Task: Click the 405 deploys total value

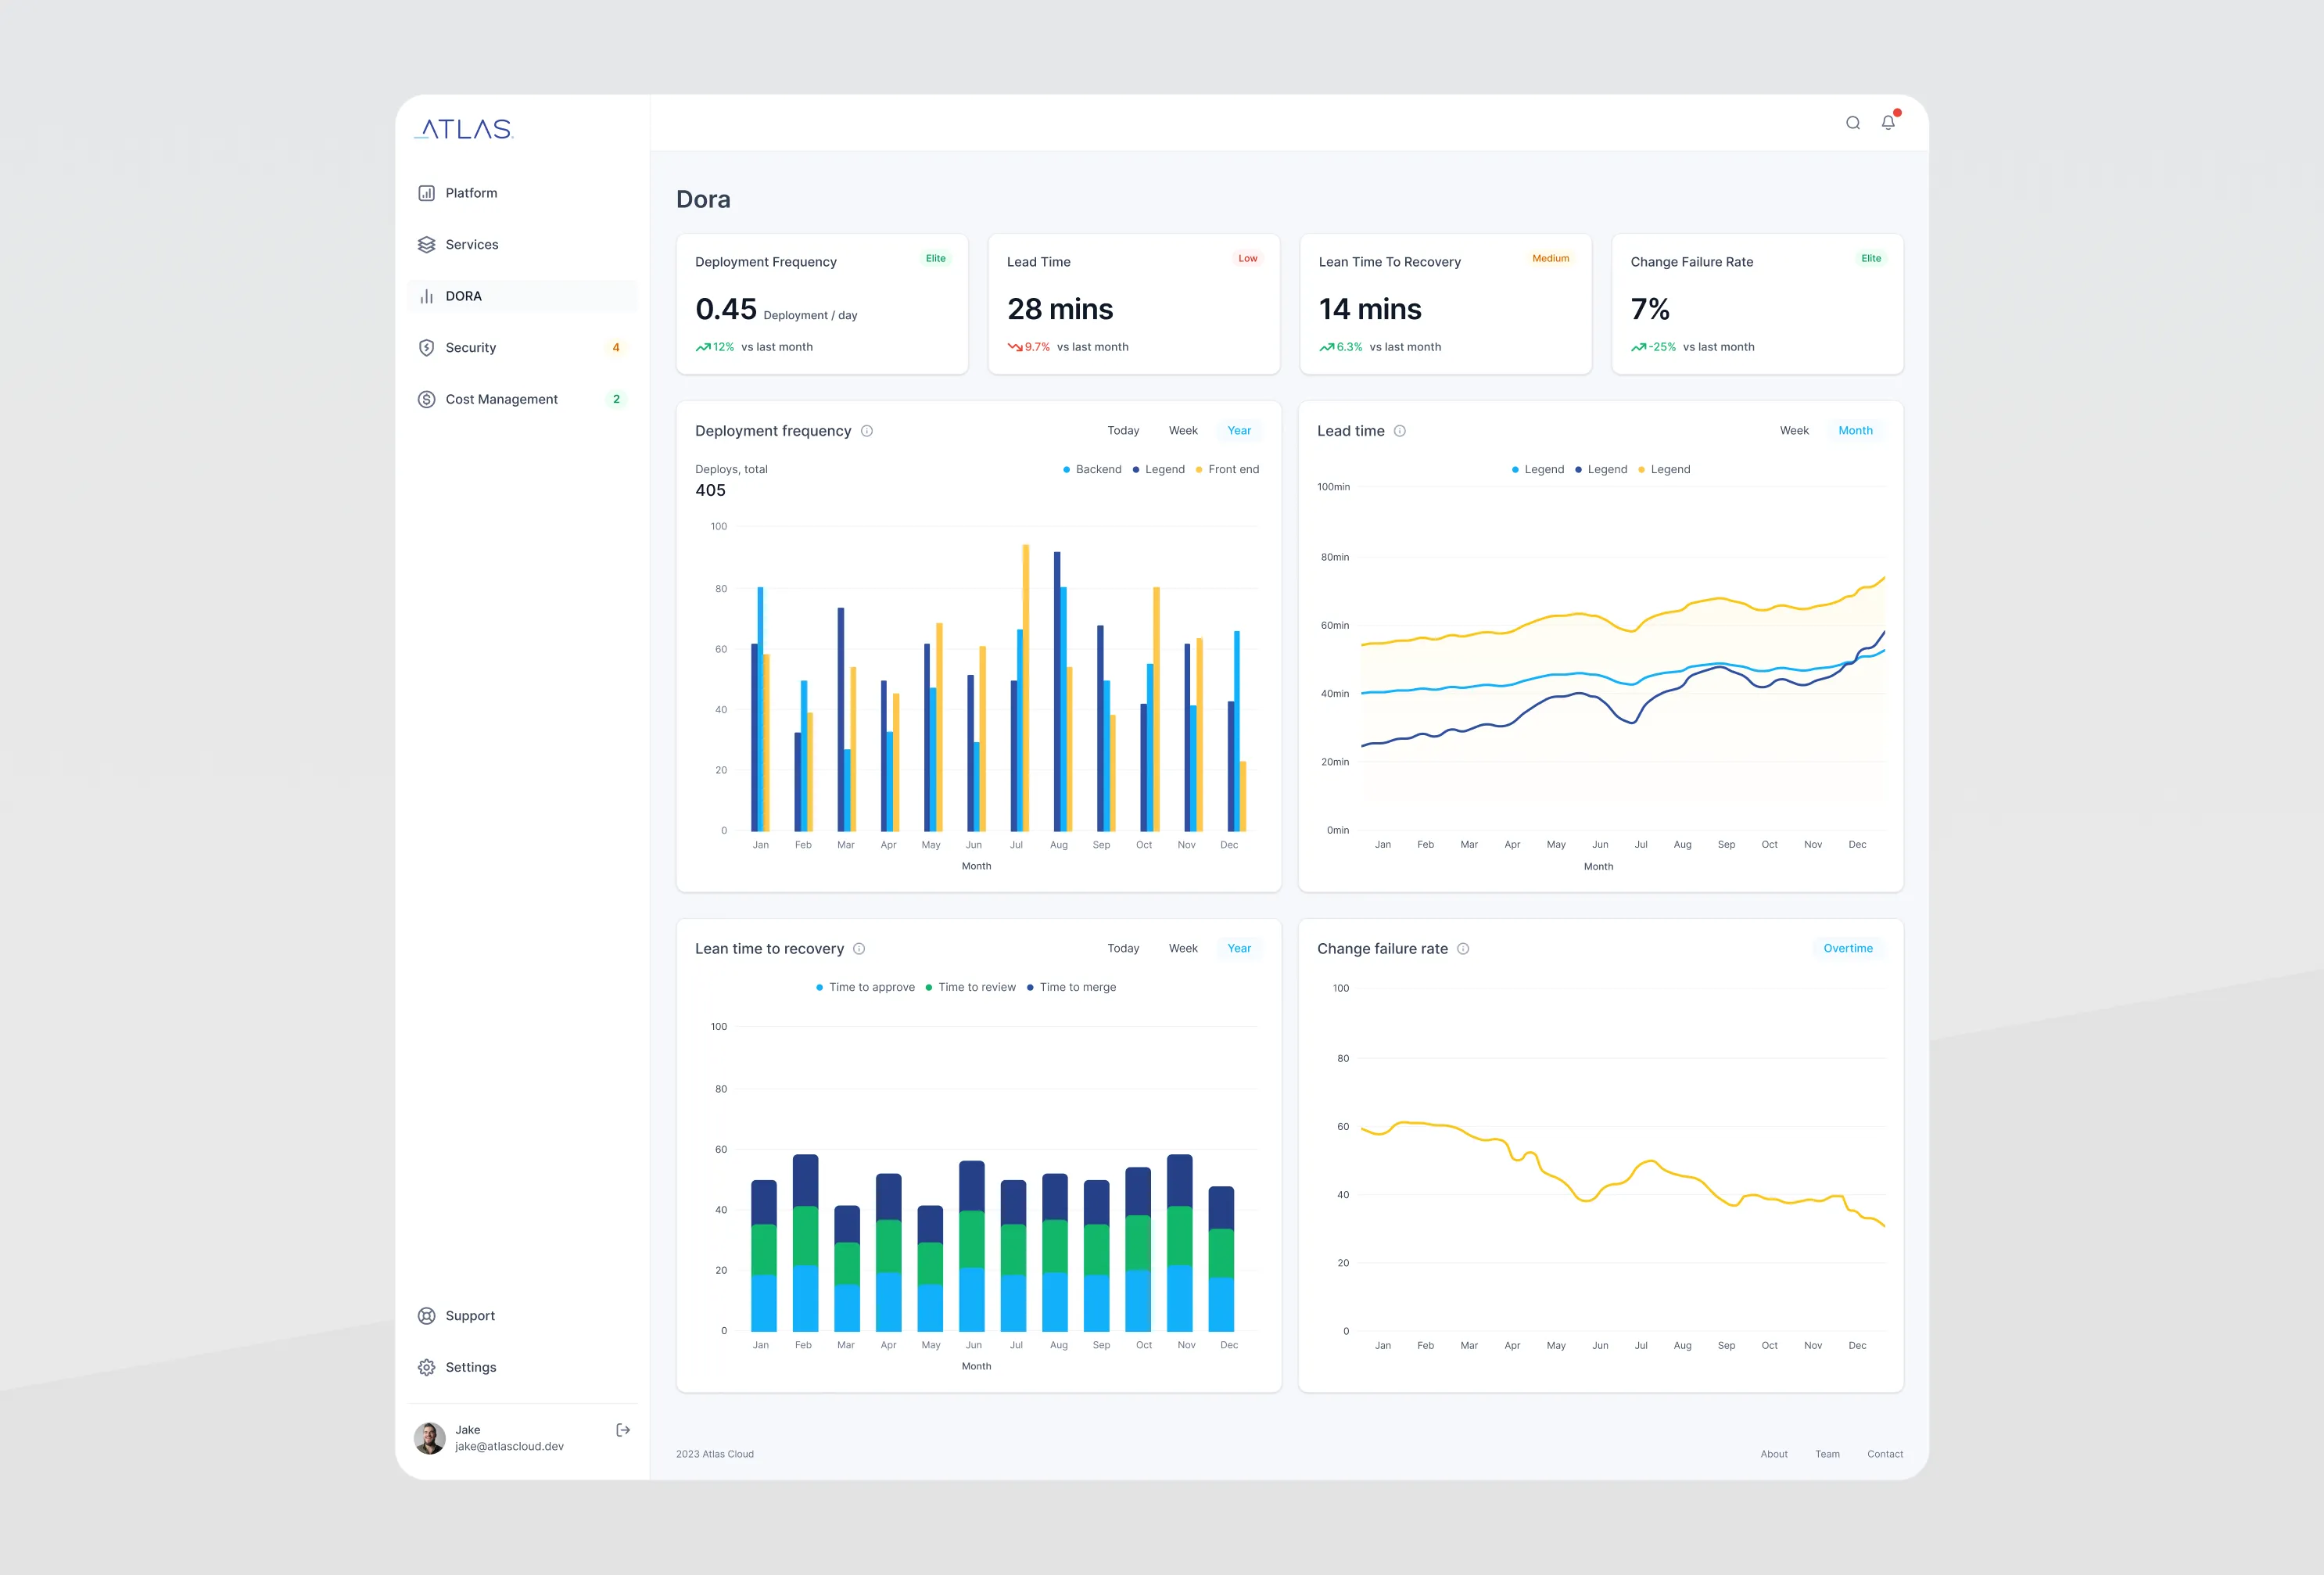Action: click(x=710, y=491)
